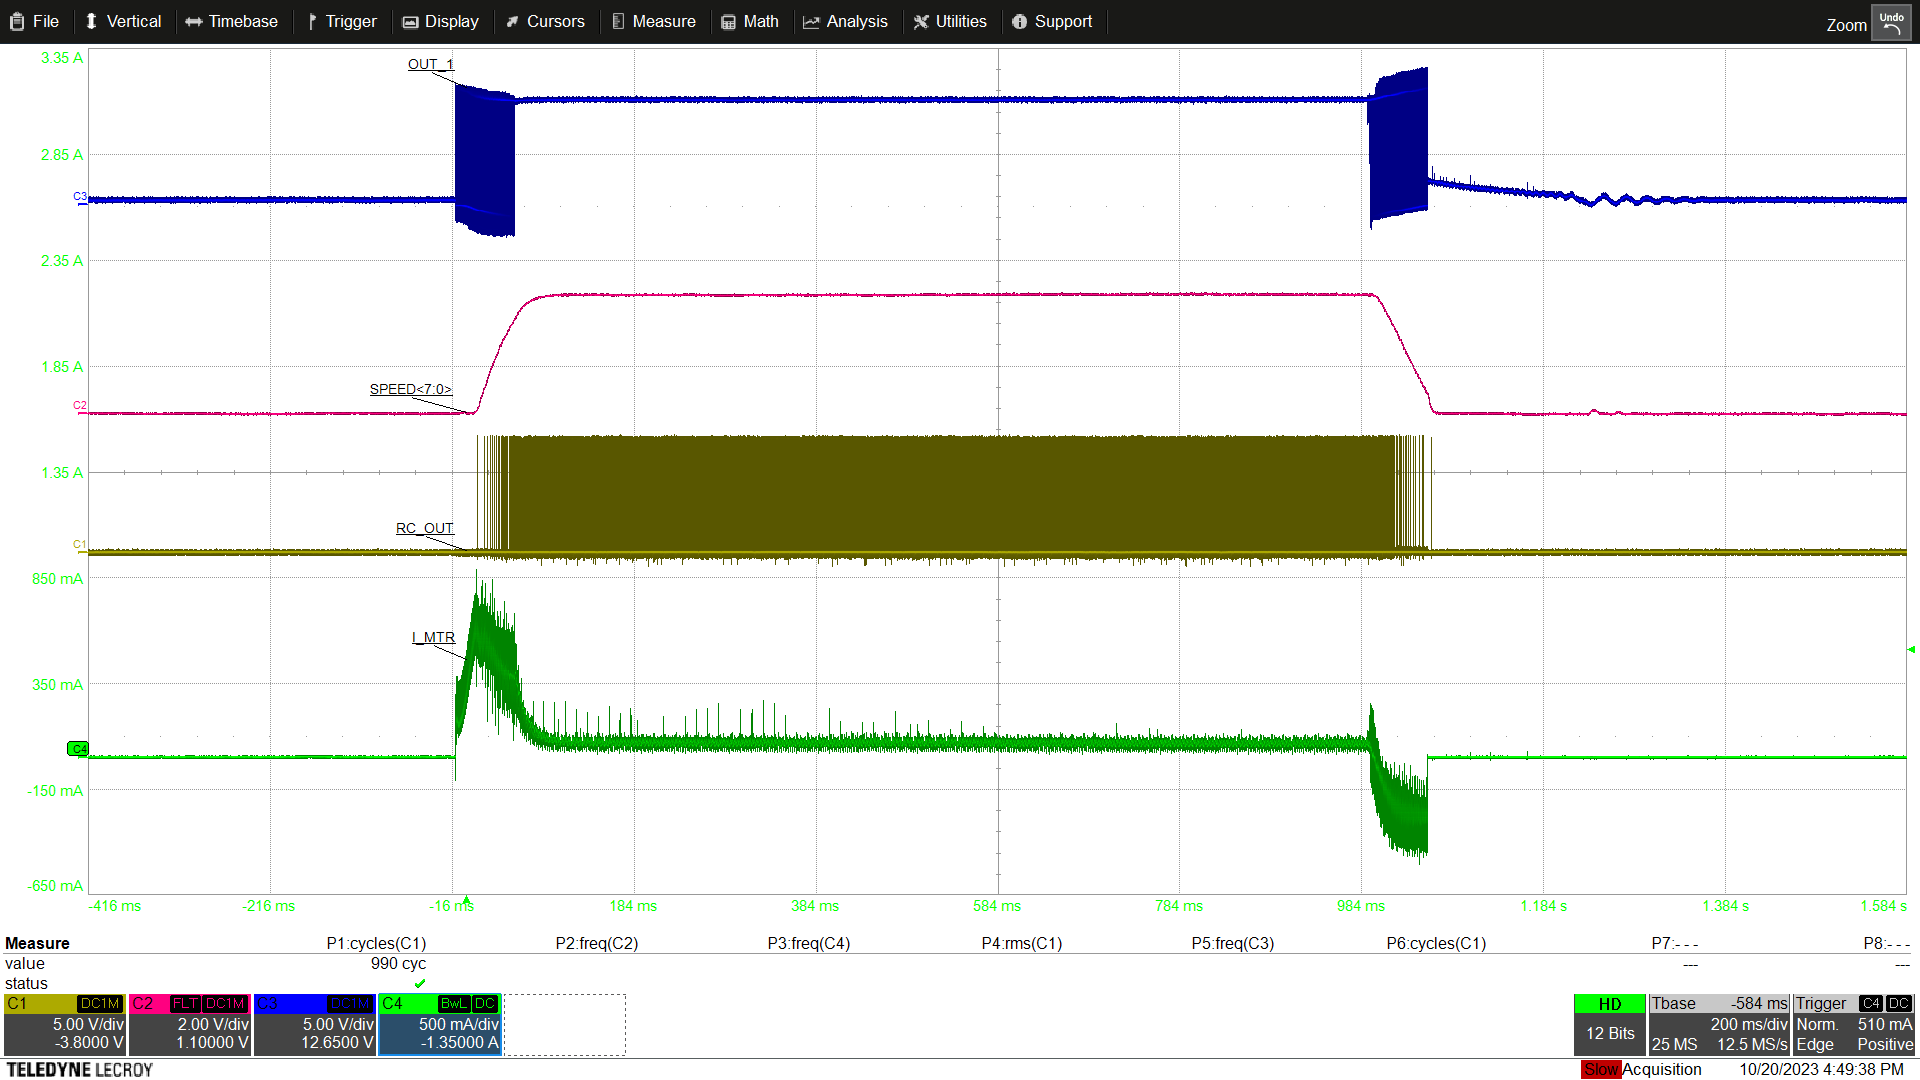The image size is (1920, 1080).
Task: Click the -3.8000 V offset value on C1
Action: pyautogui.click(x=88, y=1043)
